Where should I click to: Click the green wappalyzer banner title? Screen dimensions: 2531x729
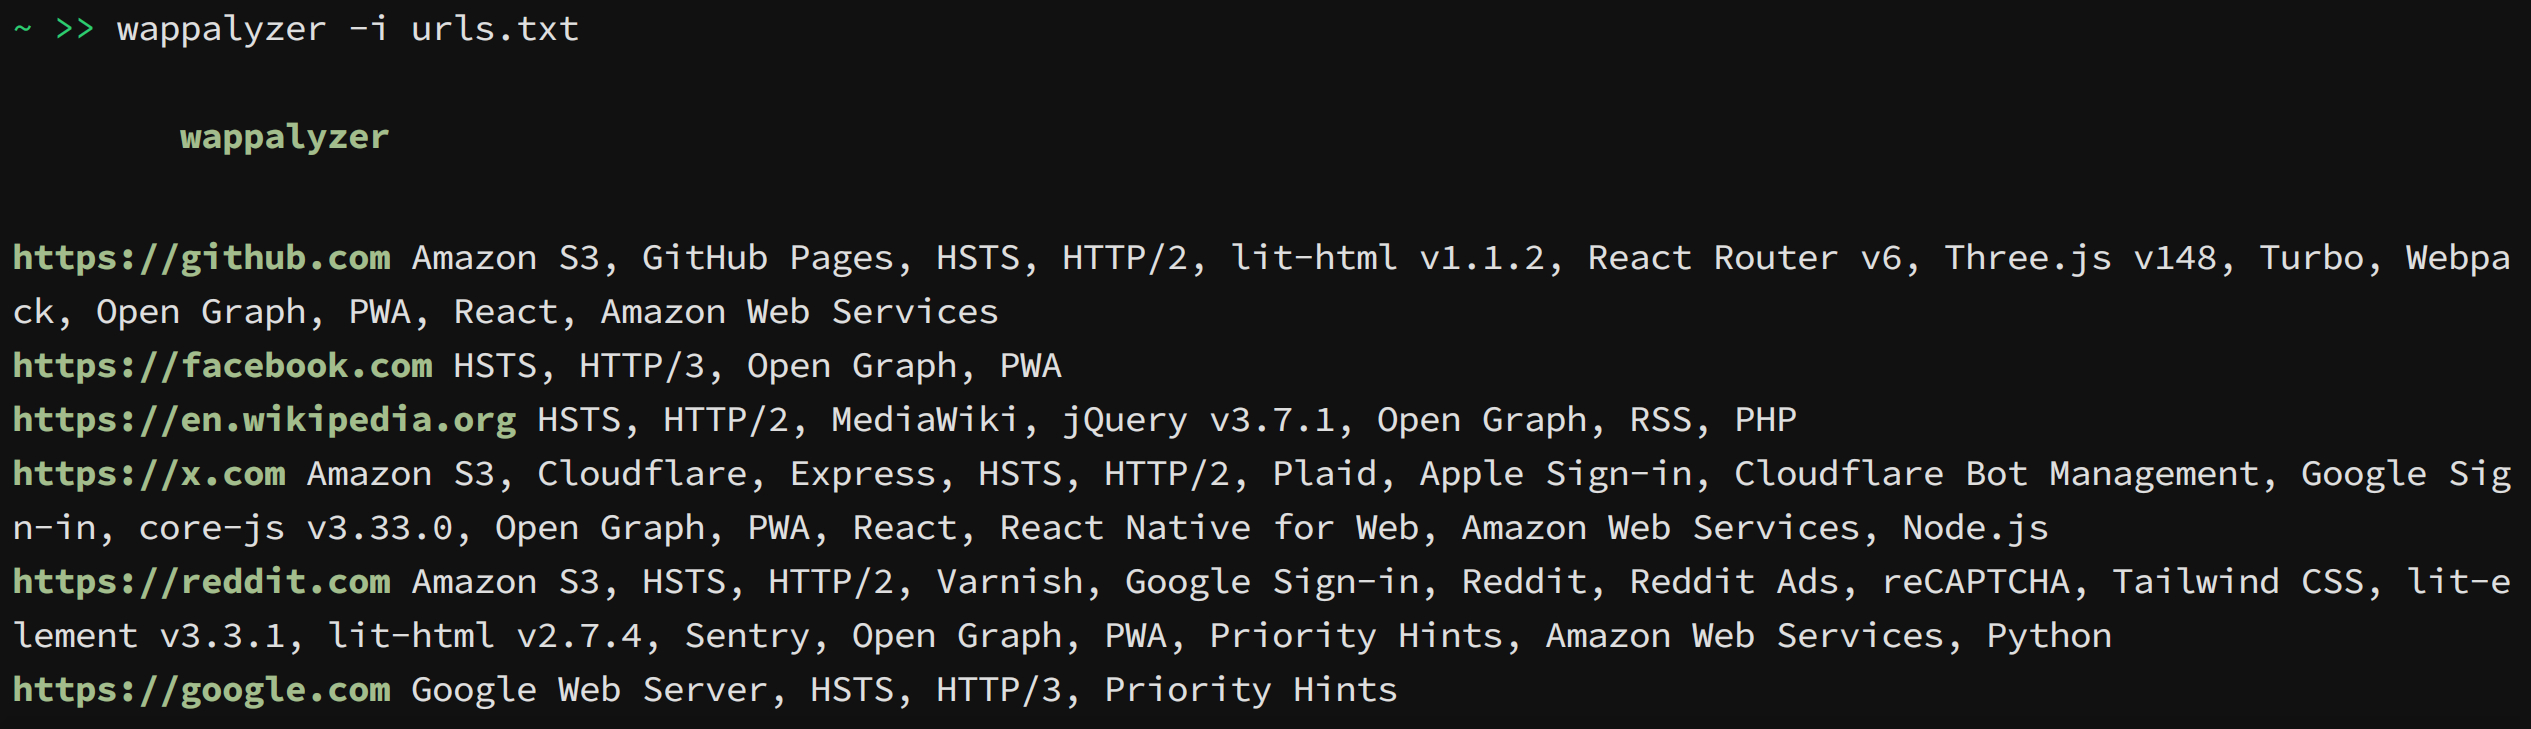(x=285, y=137)
